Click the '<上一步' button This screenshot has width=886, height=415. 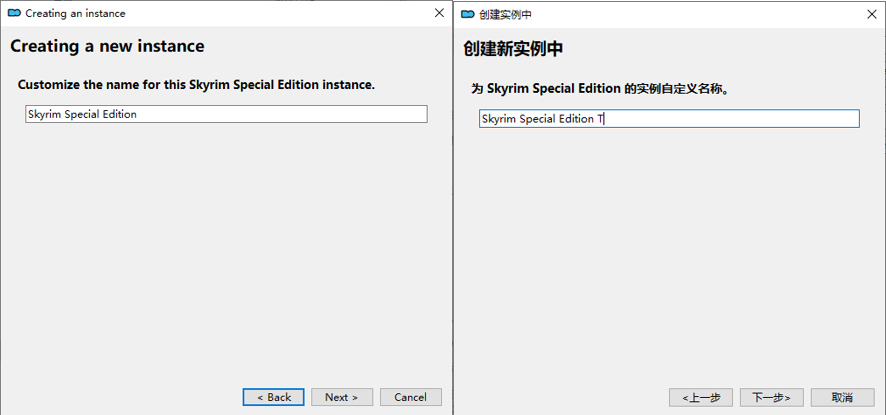pyautogui.click(x=701, y=398)
